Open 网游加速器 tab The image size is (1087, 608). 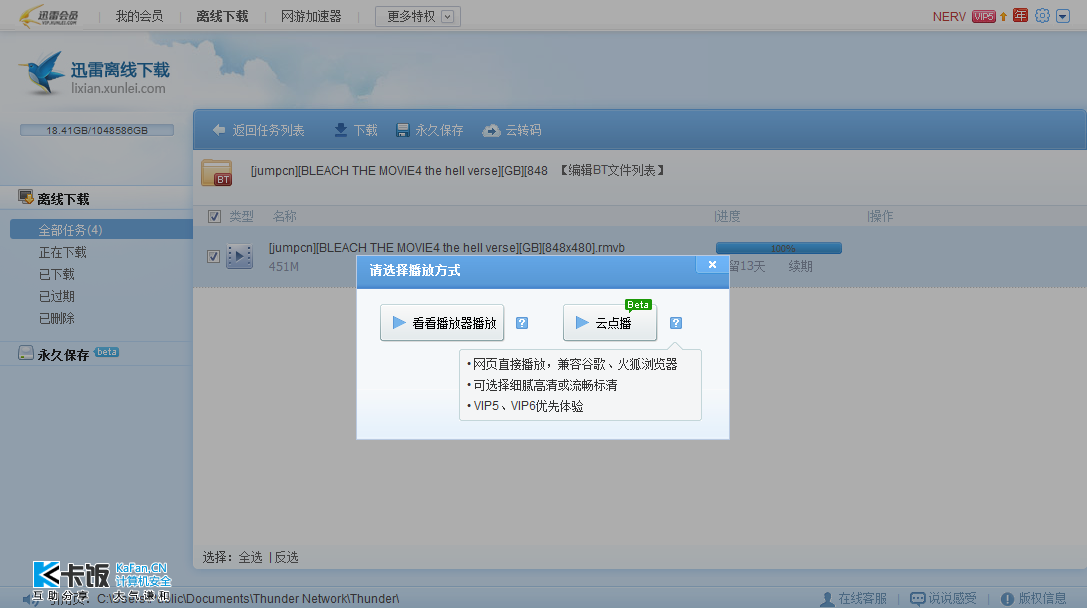pos(311,16)
